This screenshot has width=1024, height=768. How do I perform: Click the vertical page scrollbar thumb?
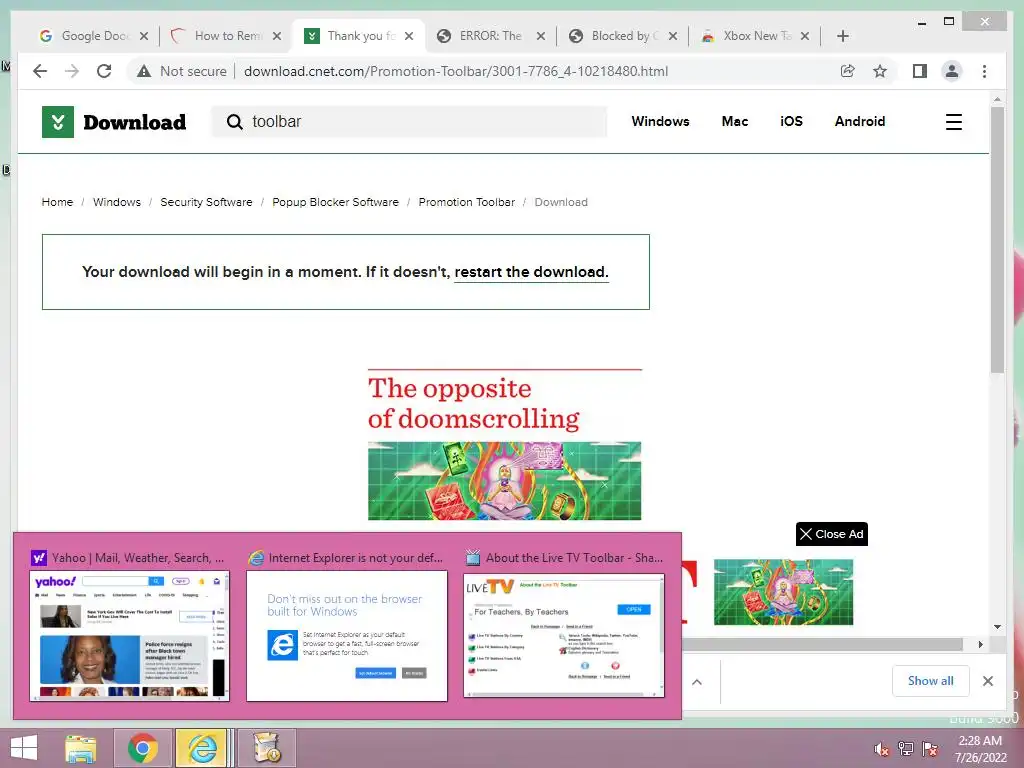coord(997,239)
